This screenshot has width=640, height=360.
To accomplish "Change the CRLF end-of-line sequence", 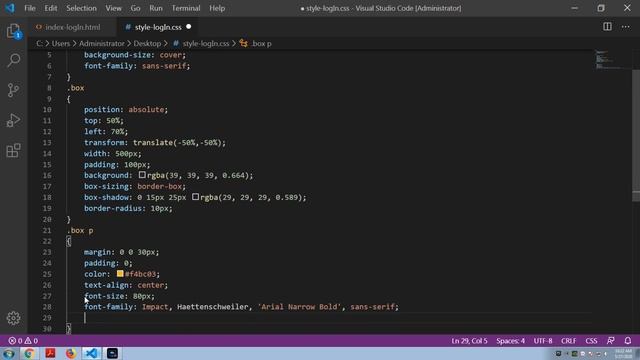I will click(x=569, y=340).
